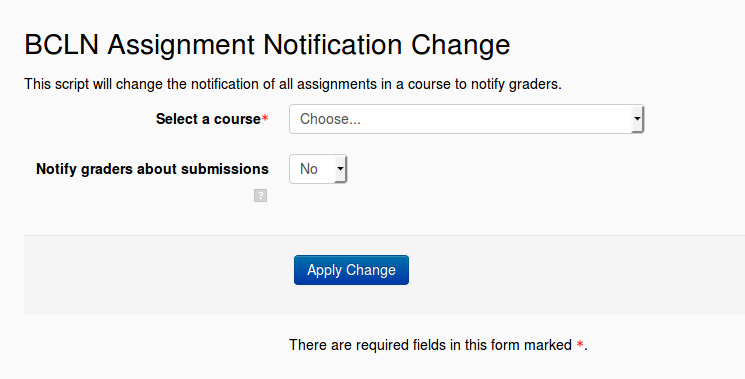Open the Select a course dropdown
The image size is (745, 379).
click(x=466, y=119)
